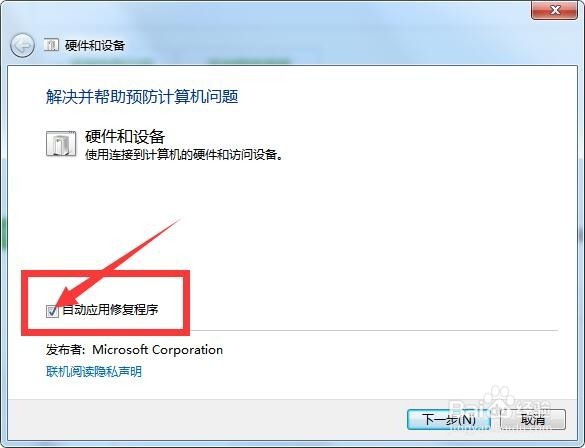
Task: Continue with the 下一步(N) button
Action: click(x=449, y=420)
